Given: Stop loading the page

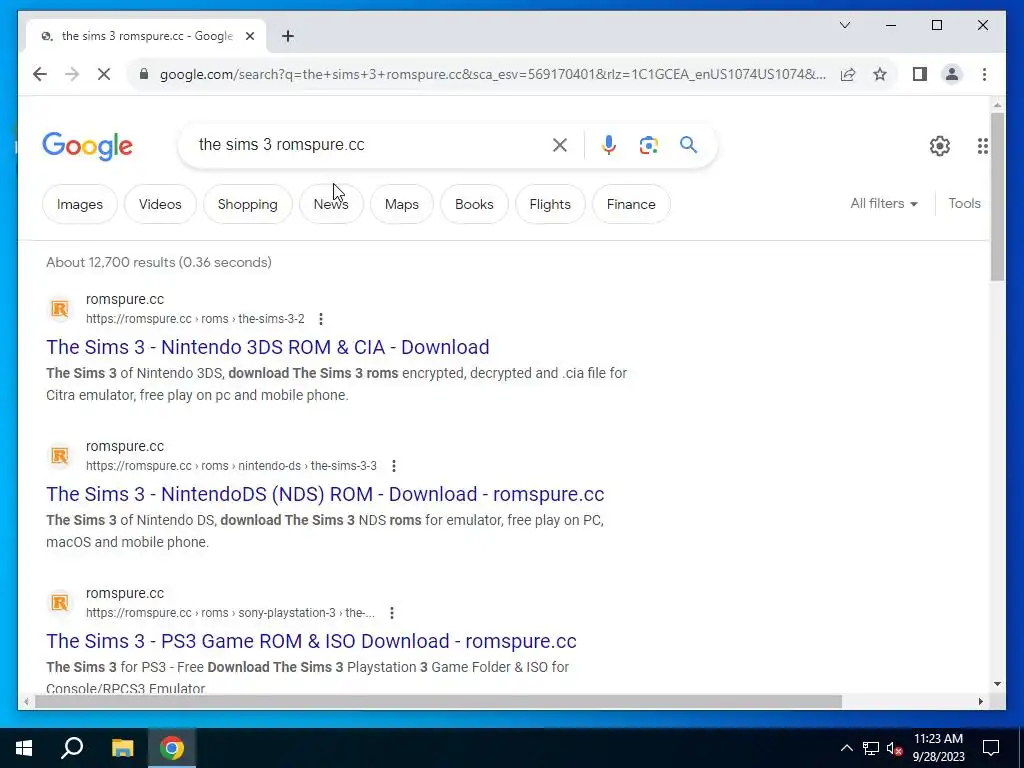Looking at the screenshot, I should [104, 74].
